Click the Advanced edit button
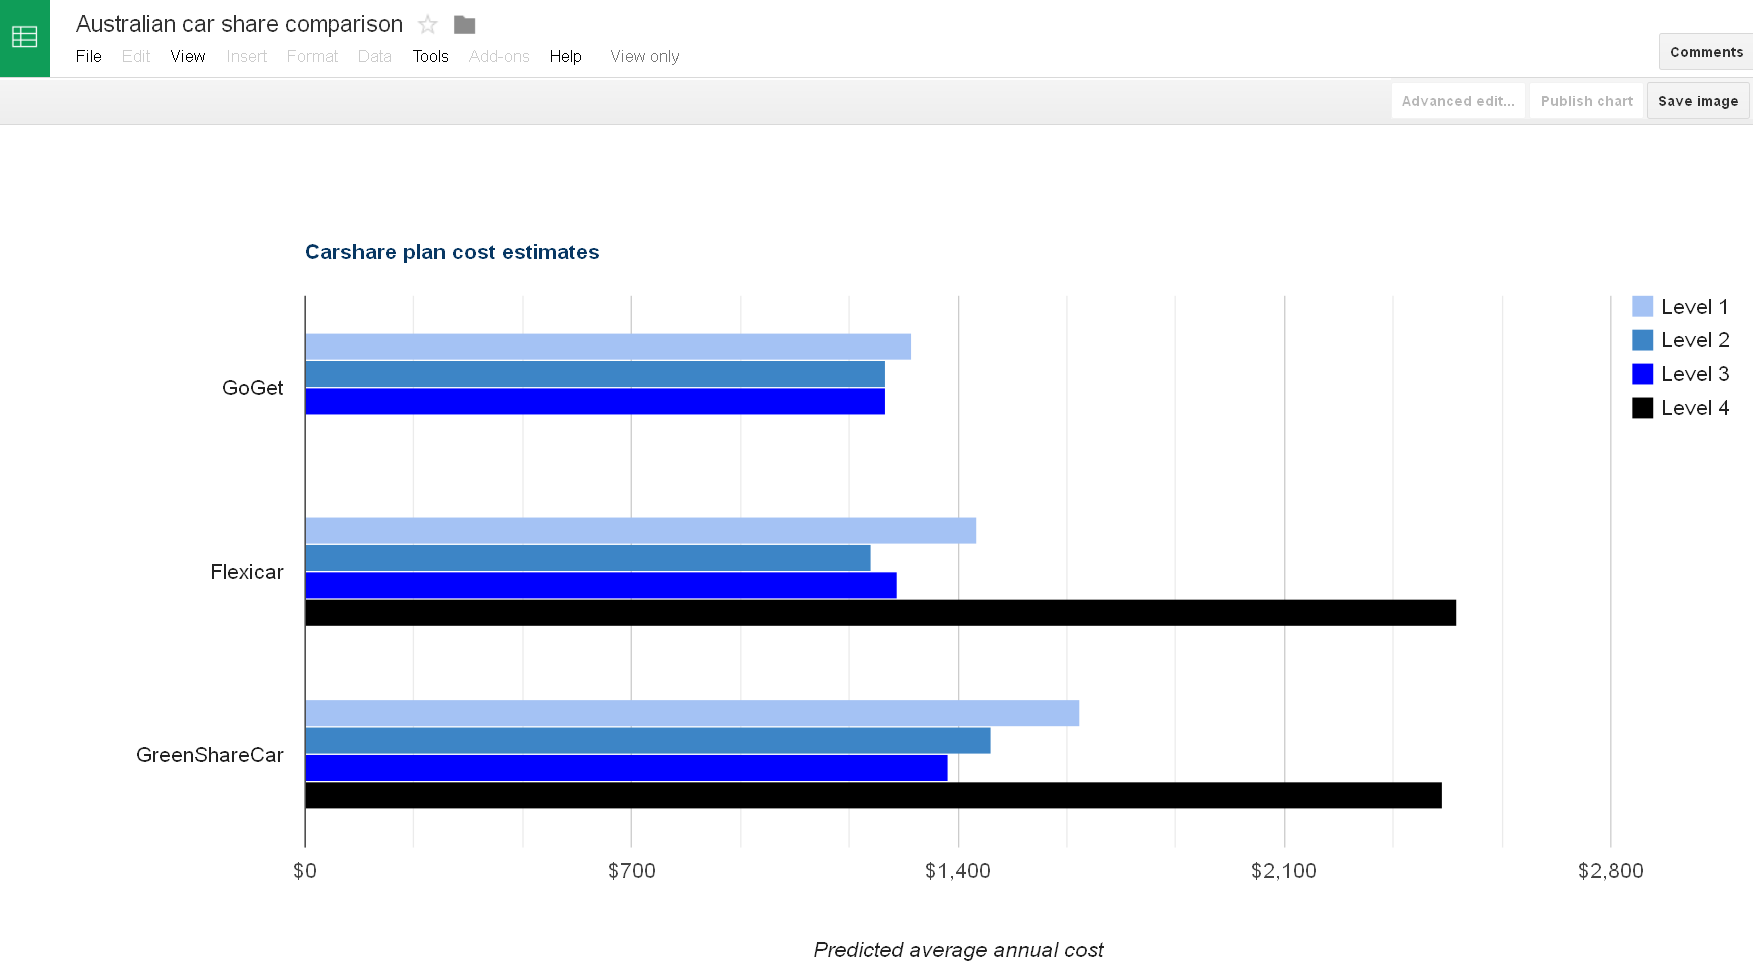Screen dimensions: 1753x970 click(1458, 101)
